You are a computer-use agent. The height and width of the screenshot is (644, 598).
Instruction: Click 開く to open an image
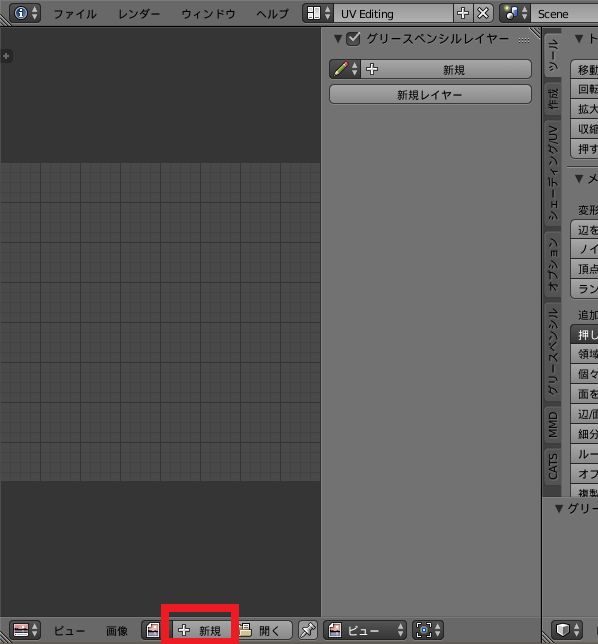[263, 630]
